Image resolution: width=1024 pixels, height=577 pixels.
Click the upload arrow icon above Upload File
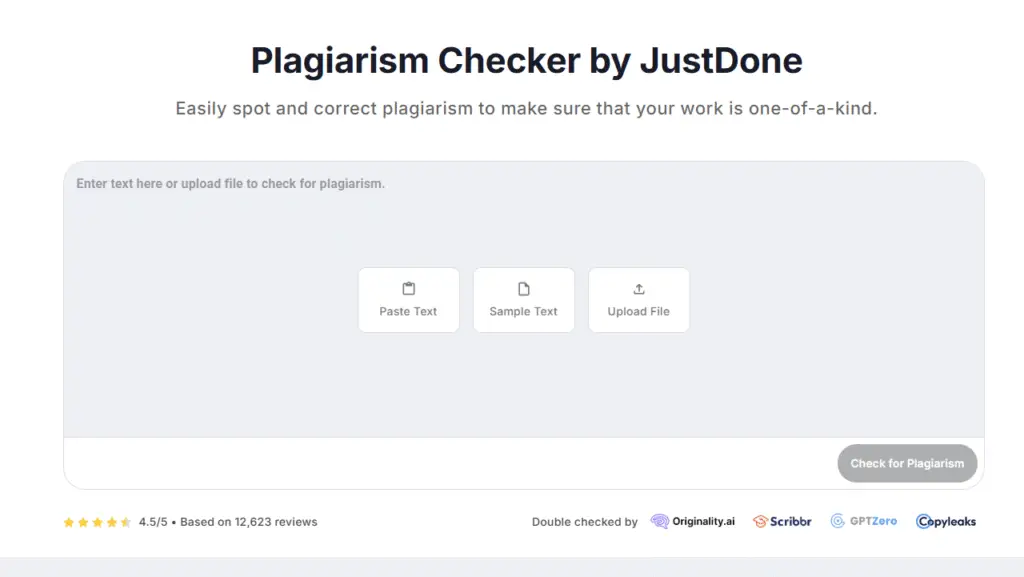tap(639, 289)
